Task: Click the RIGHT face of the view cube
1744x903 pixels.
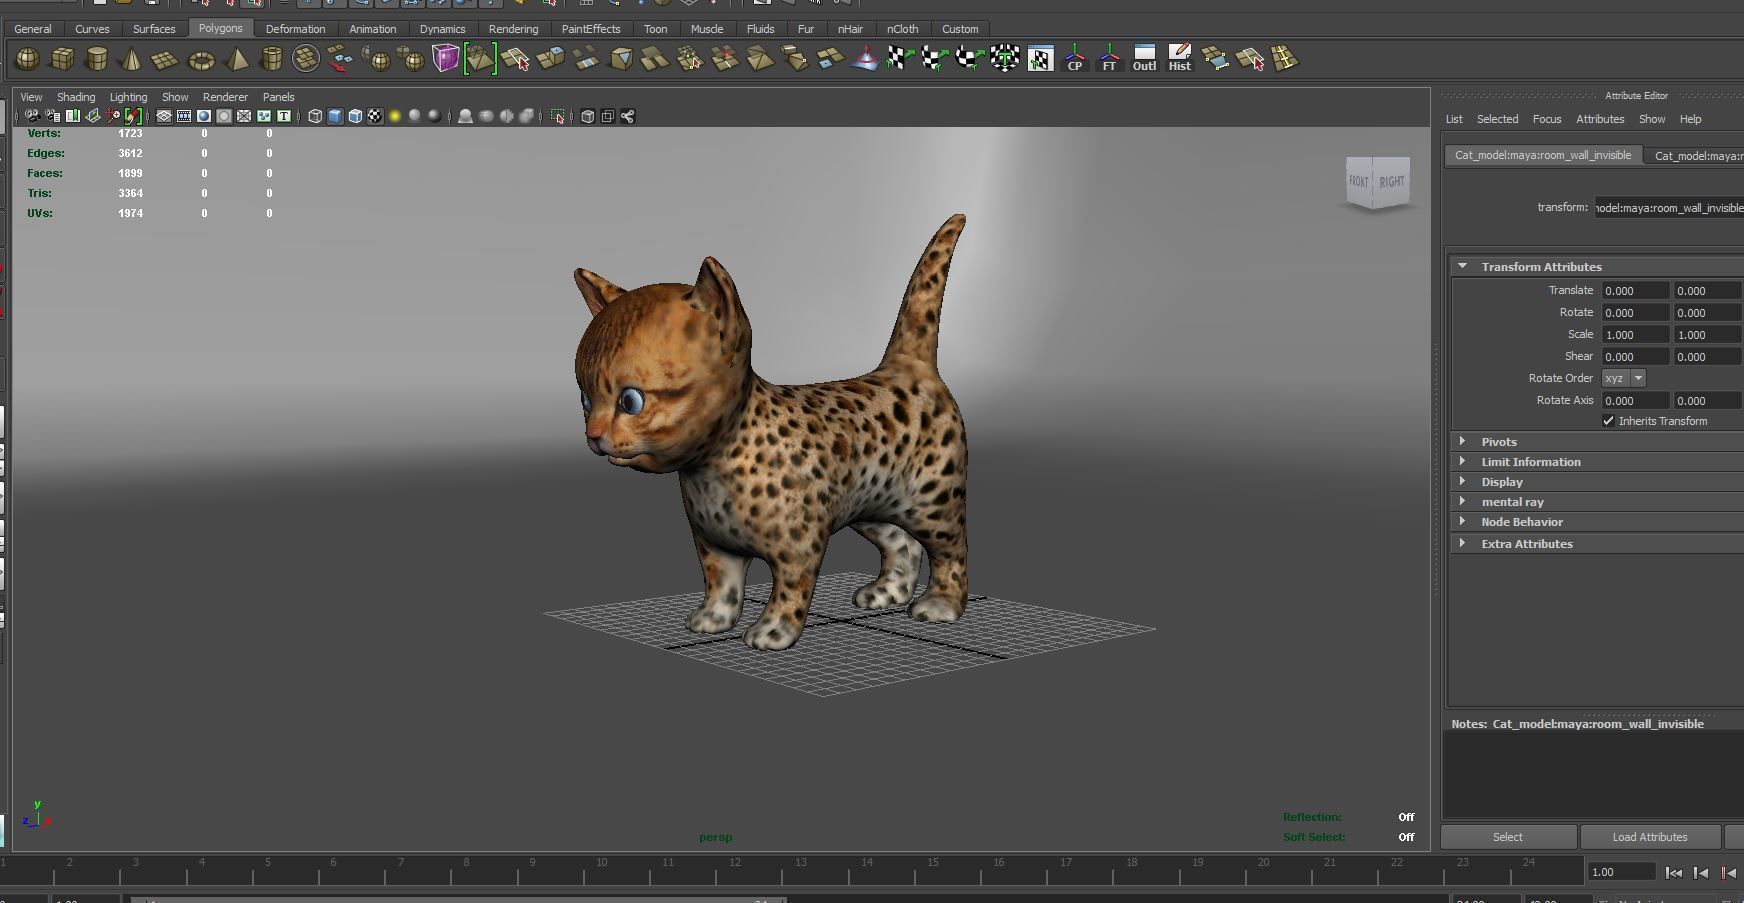Action: click(1392, 182)
